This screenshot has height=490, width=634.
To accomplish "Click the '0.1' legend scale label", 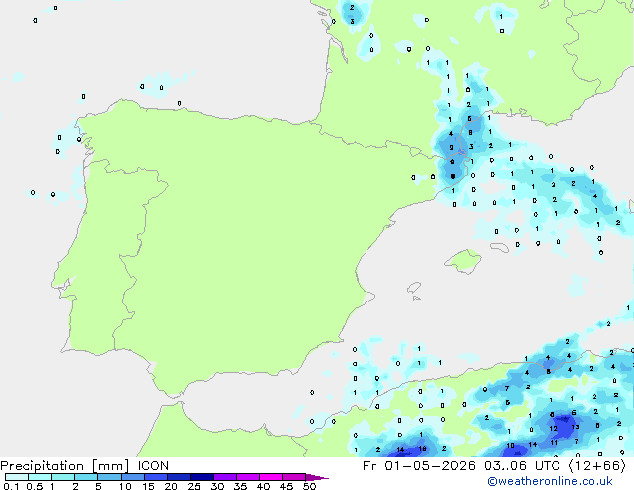I will 11,486.
